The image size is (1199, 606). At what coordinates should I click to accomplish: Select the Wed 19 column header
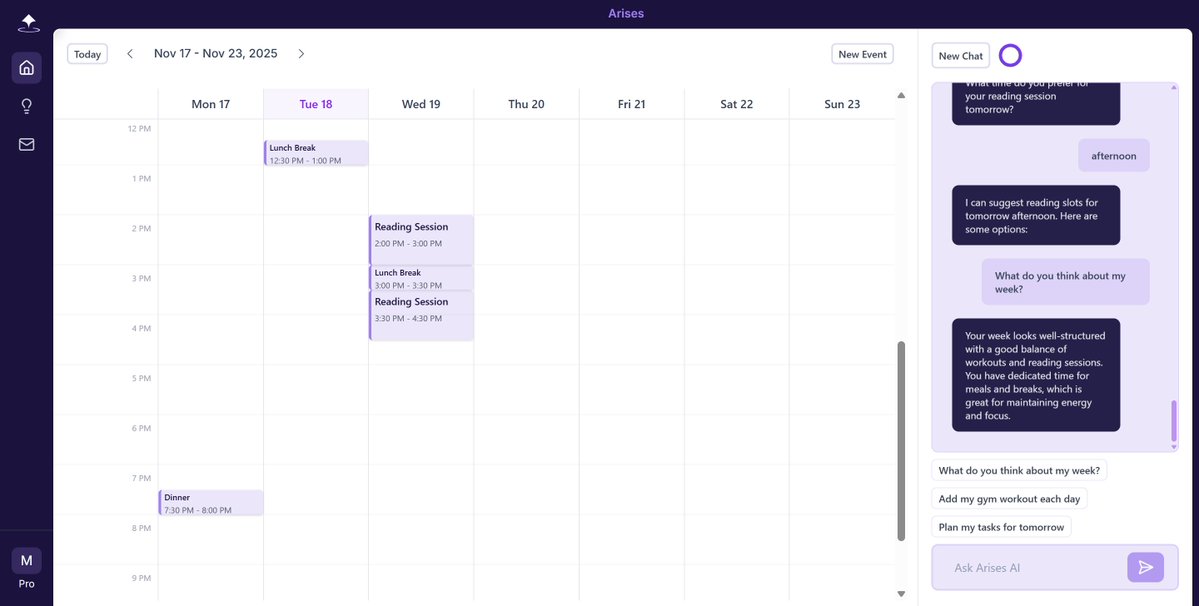point(421,104)
